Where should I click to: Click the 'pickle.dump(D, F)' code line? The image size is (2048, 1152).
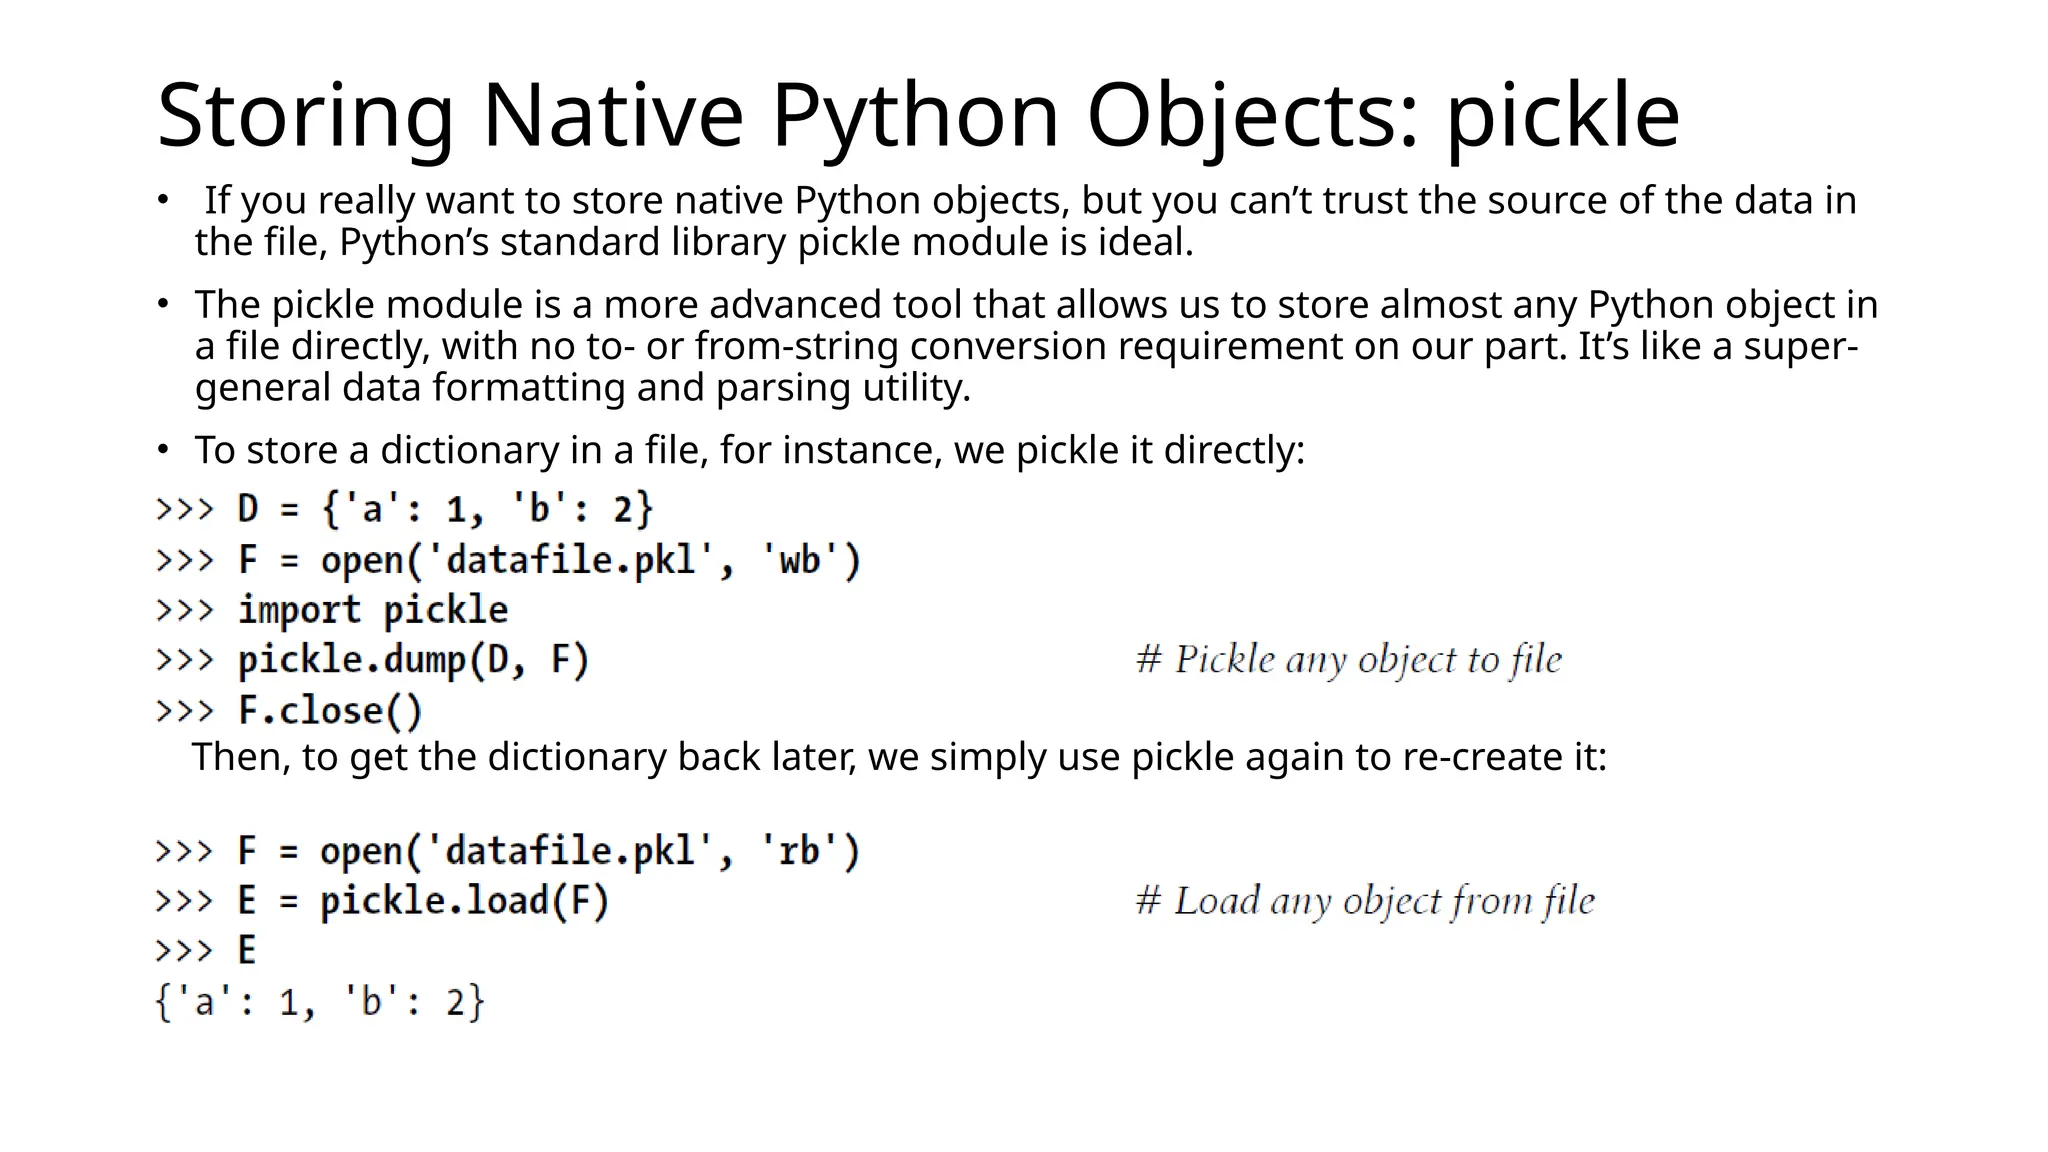click(x=372, y=660)
